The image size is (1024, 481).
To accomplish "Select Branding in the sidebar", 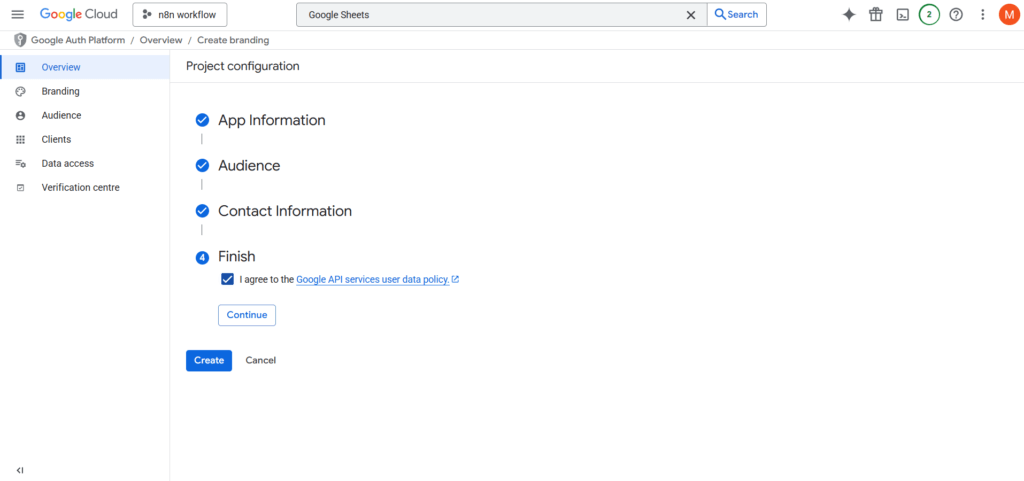I will (60, 91).
